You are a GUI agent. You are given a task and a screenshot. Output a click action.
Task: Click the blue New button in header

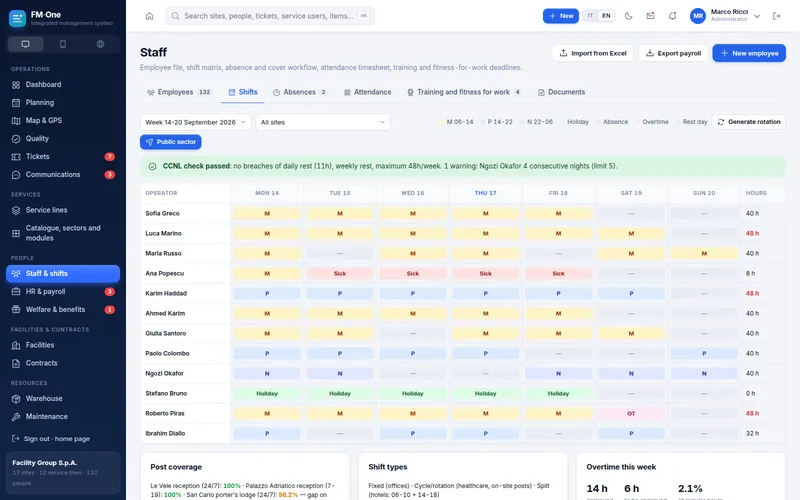click(x=560, y=16)
